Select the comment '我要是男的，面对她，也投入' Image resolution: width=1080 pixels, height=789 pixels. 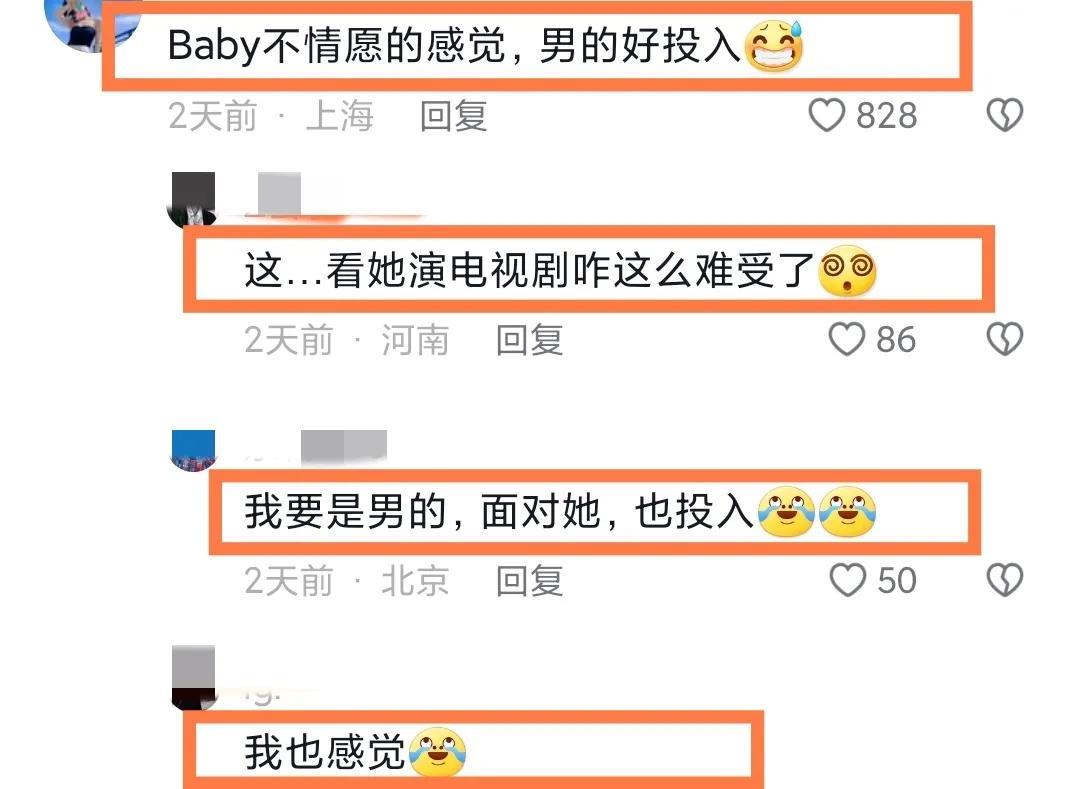click(x=561, y=512)
